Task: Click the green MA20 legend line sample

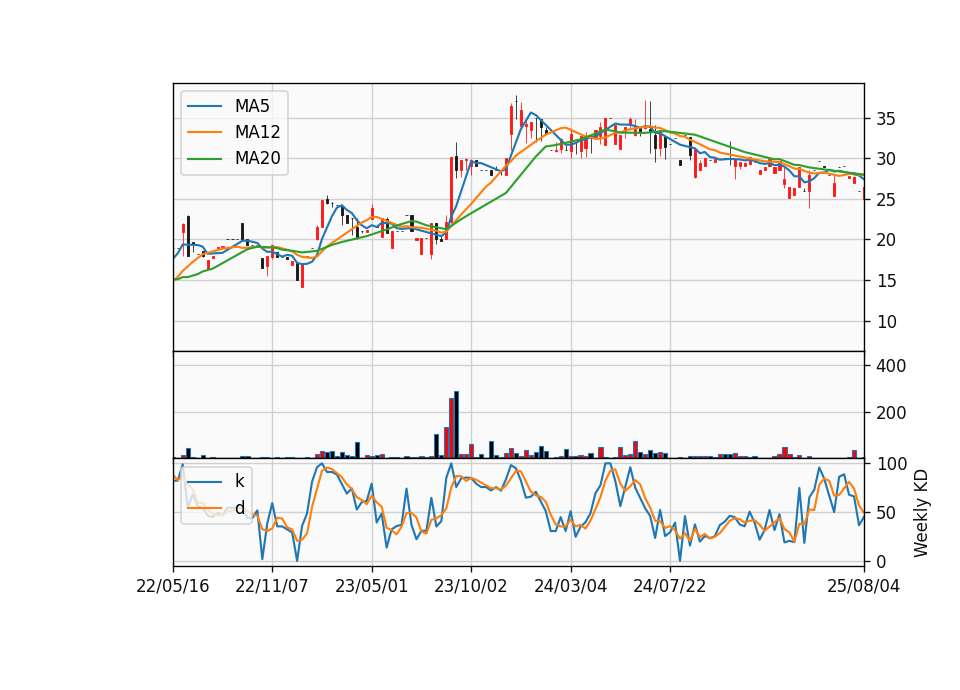Action: 204,159
